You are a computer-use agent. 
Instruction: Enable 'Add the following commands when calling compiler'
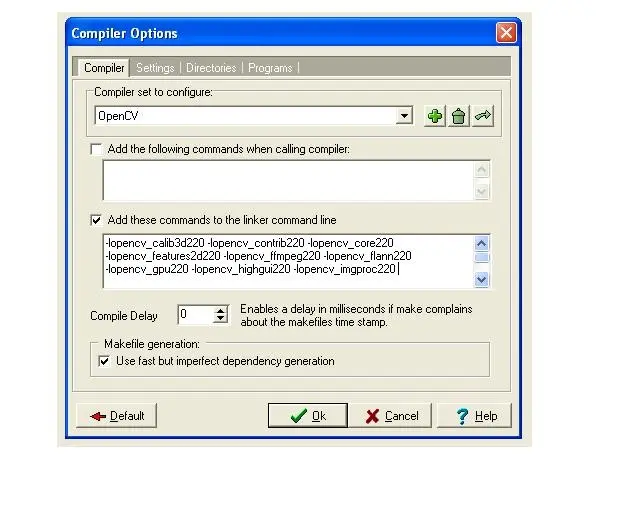97,149
